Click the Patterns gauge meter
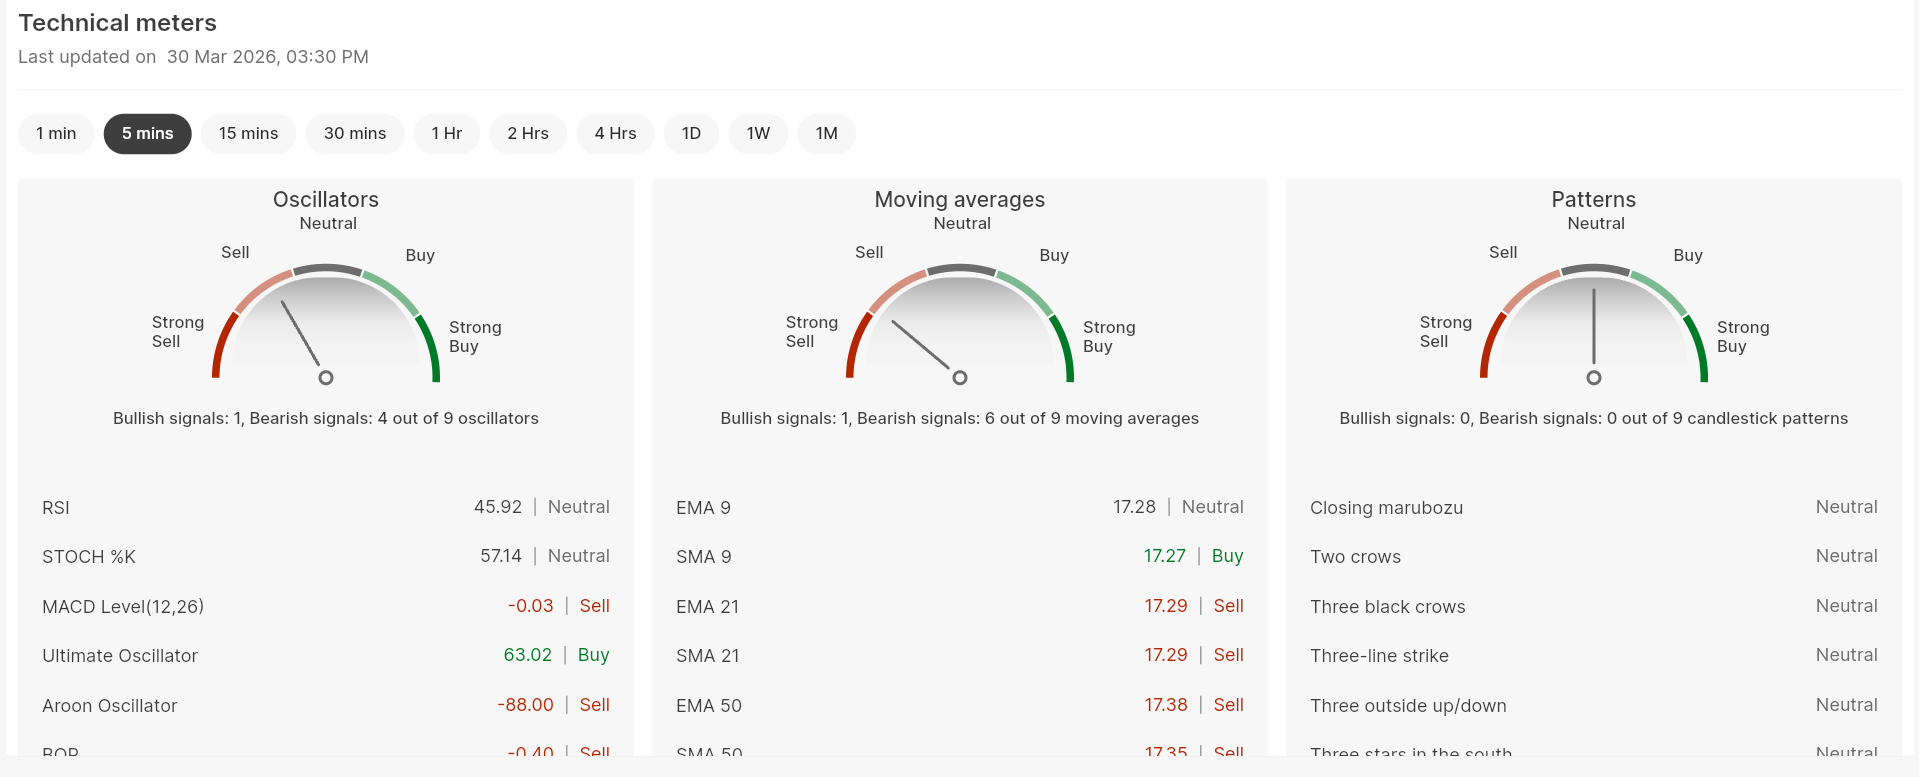The height and width of the screenshot is (777, 1919). coord(1593,325)
